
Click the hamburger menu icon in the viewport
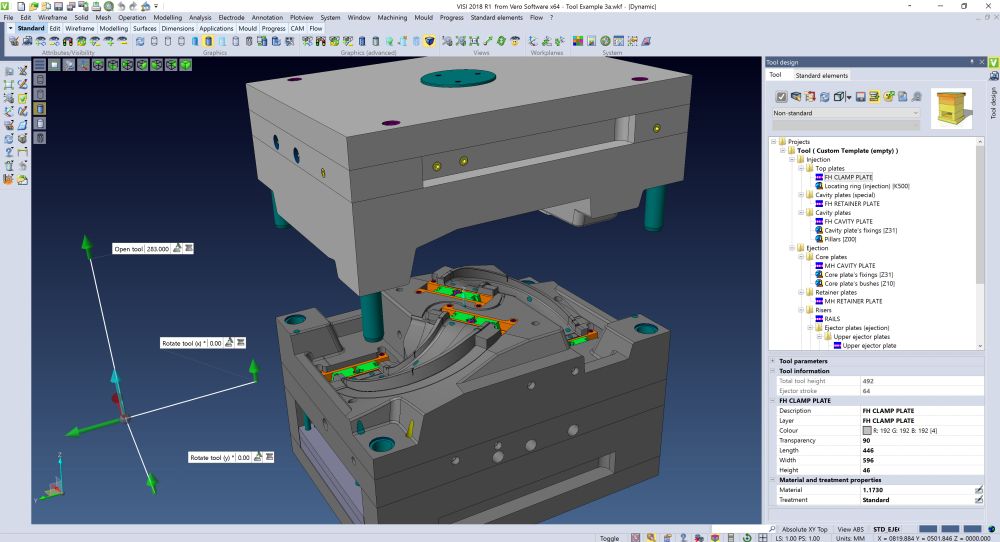pyautogui.click(x=39, y=64)
